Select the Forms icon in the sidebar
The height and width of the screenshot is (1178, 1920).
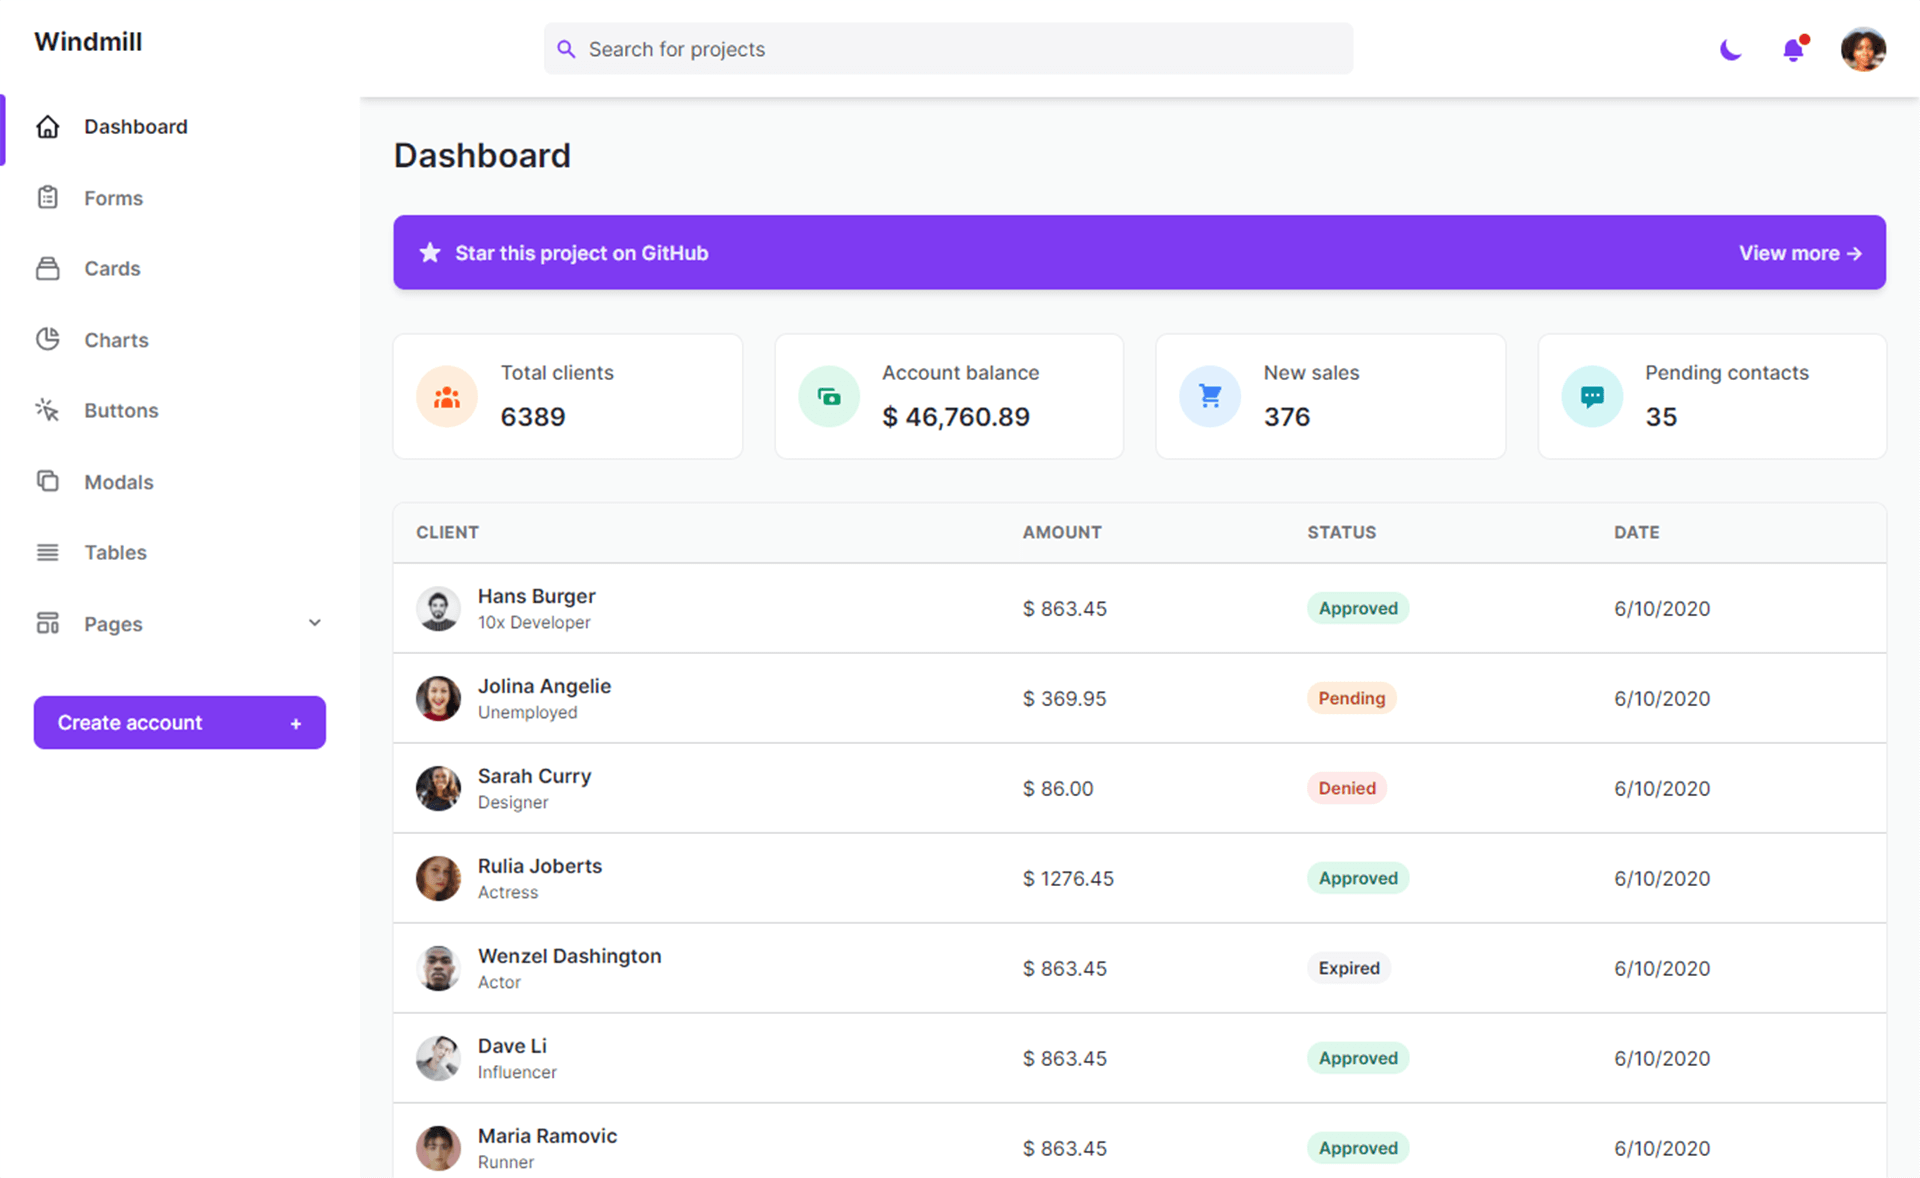(x=47, y=197)
